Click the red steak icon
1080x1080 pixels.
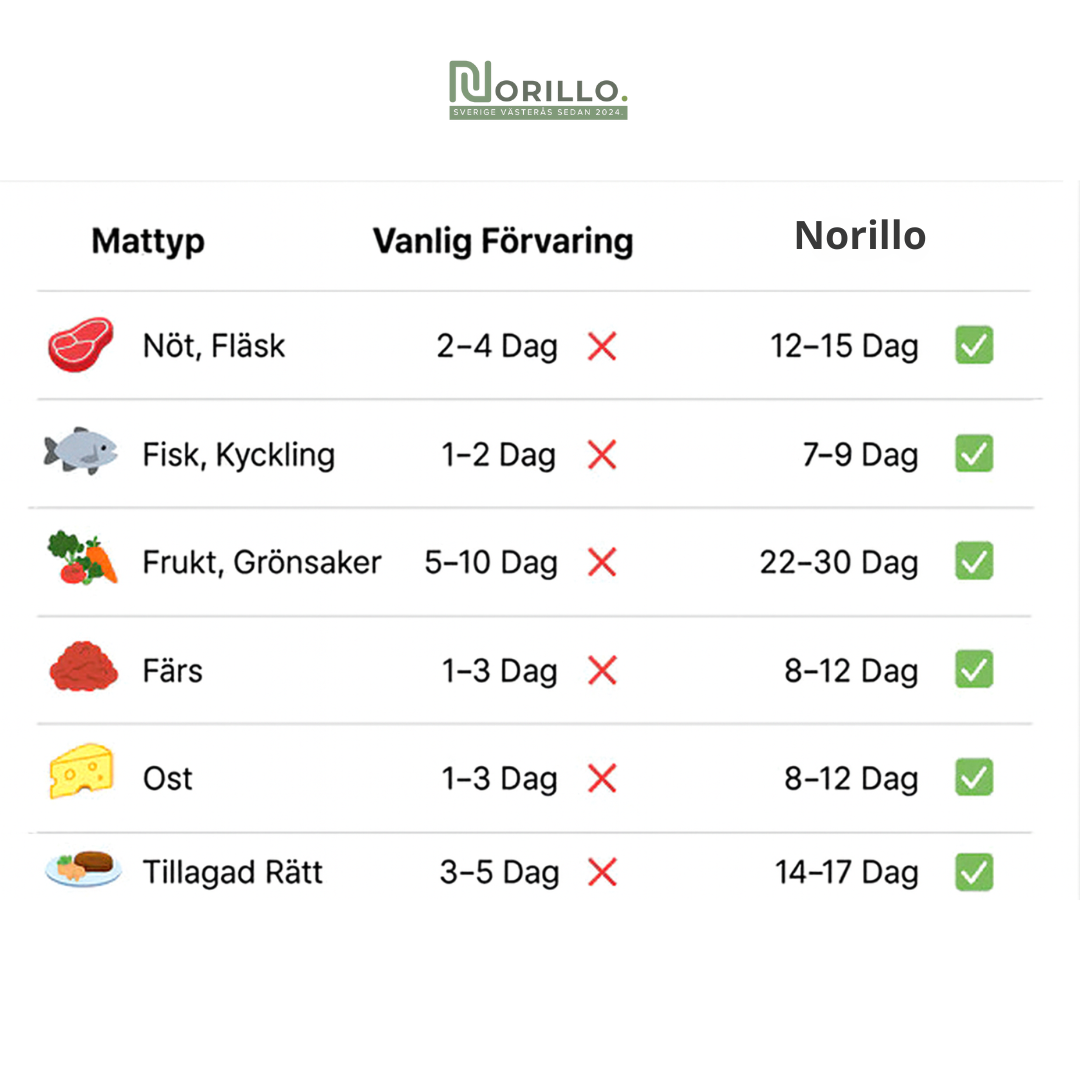point(81,345)
